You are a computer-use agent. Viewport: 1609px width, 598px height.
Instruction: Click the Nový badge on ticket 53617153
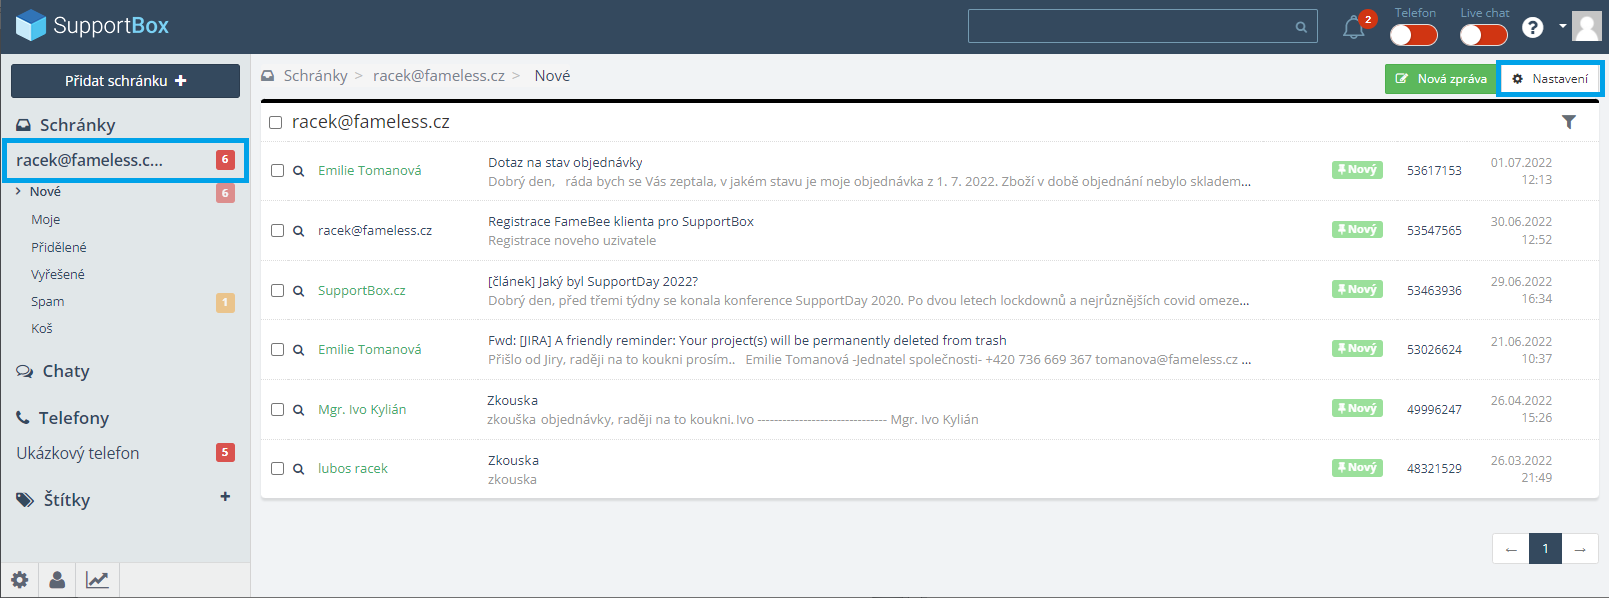tap(1357, 170)
